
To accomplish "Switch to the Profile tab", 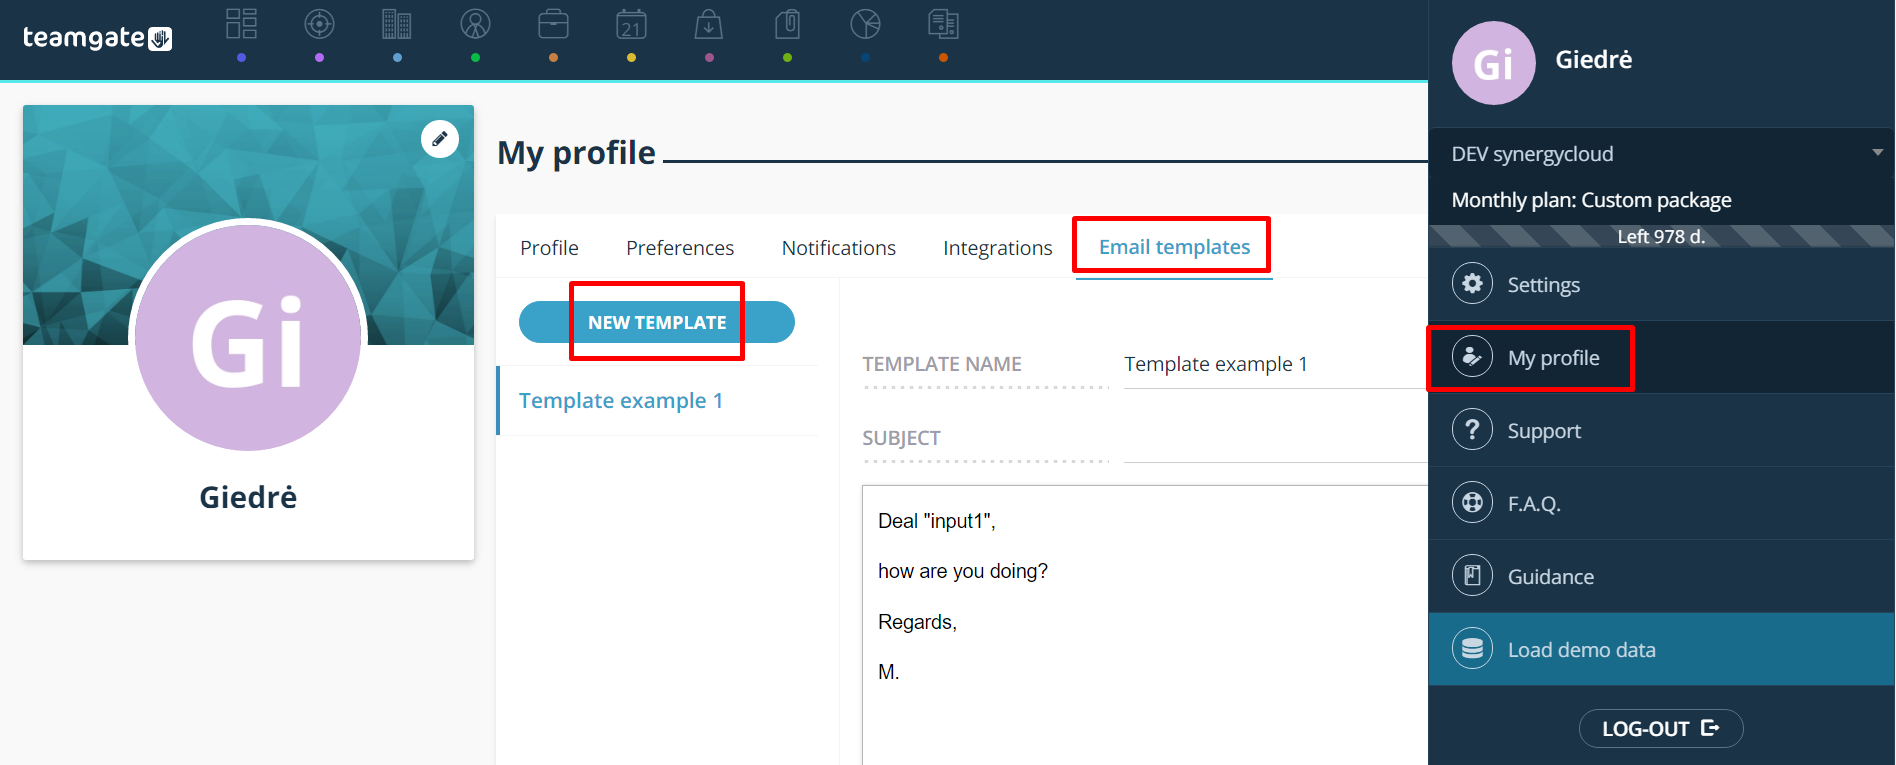I will [x=549, y=247].
